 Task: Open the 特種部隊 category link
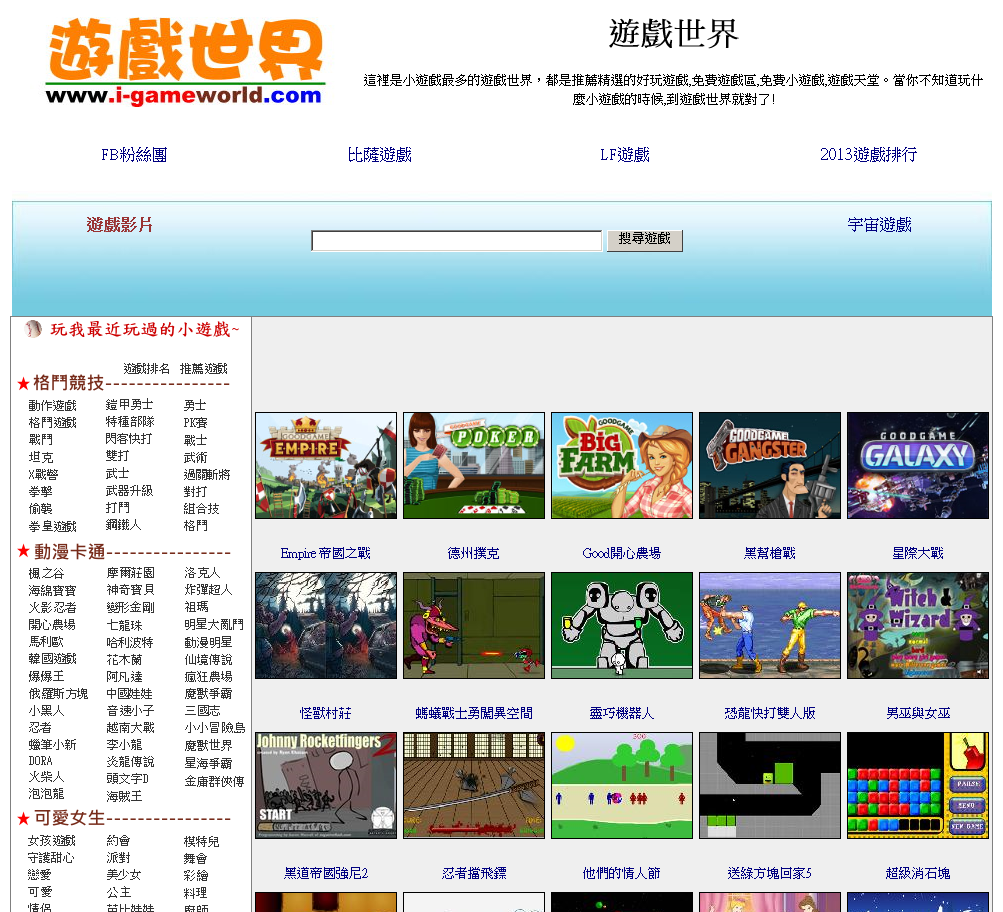[x=130, y=421]
